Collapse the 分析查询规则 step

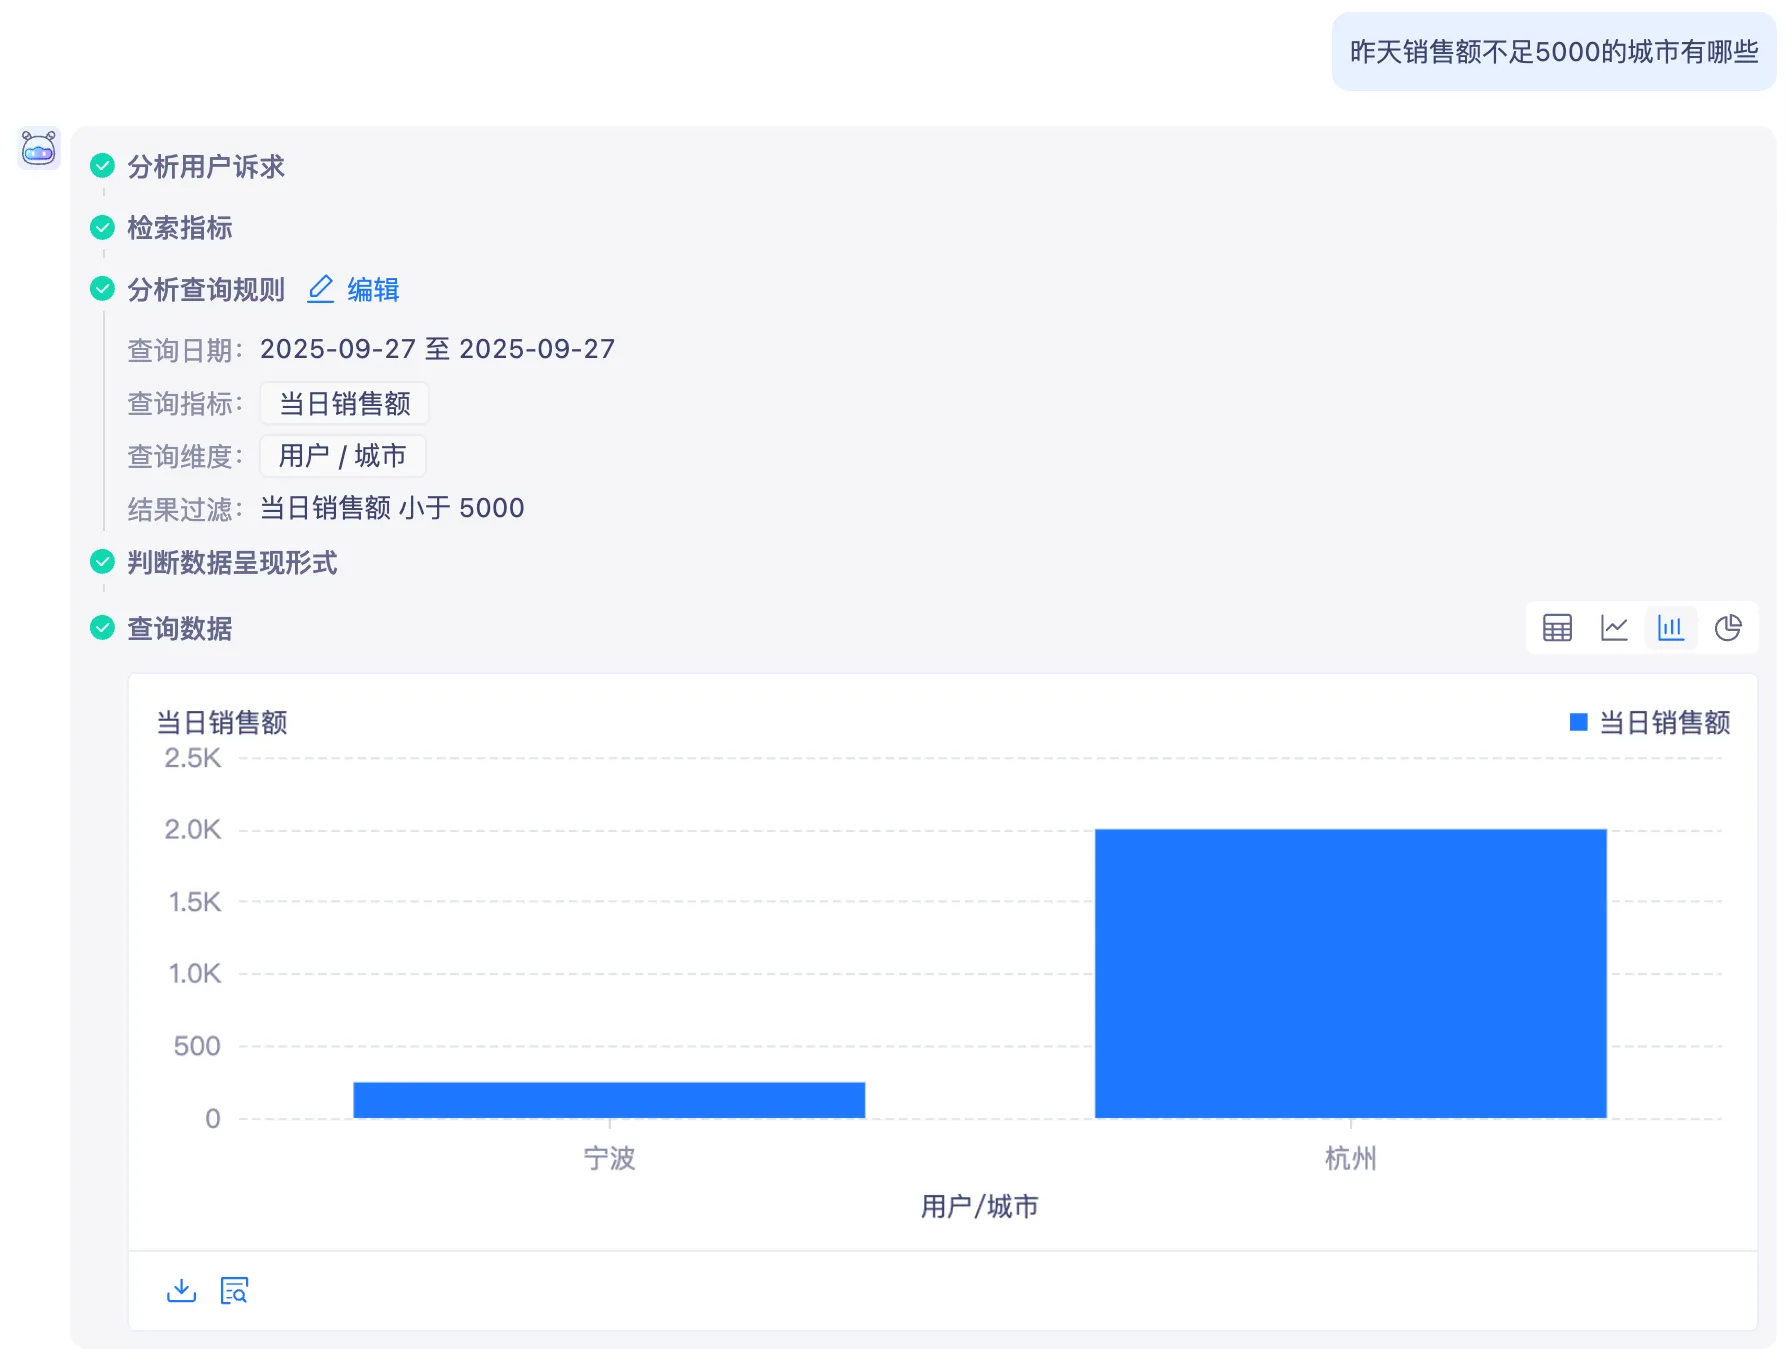point(206,290)
